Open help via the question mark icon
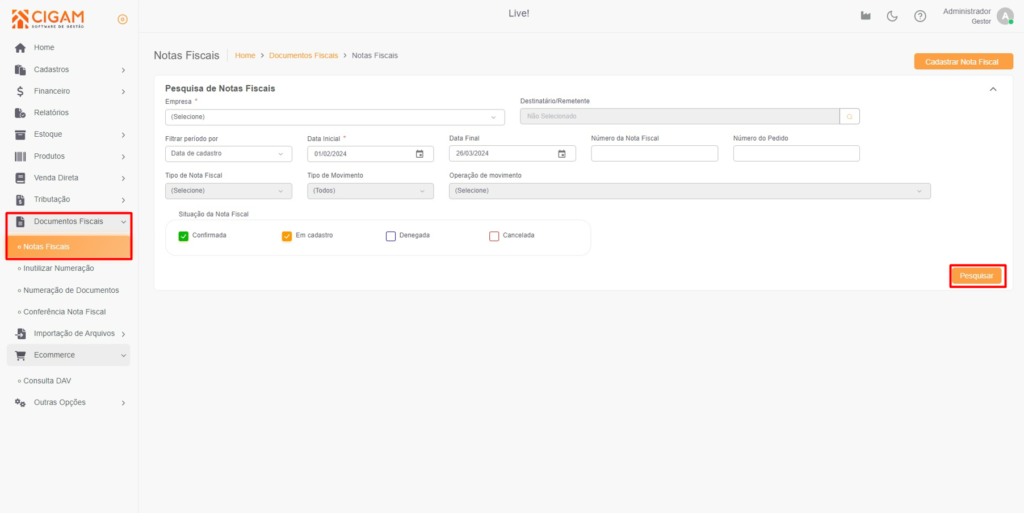This screenshot has width=1024, height=513. 920,16
